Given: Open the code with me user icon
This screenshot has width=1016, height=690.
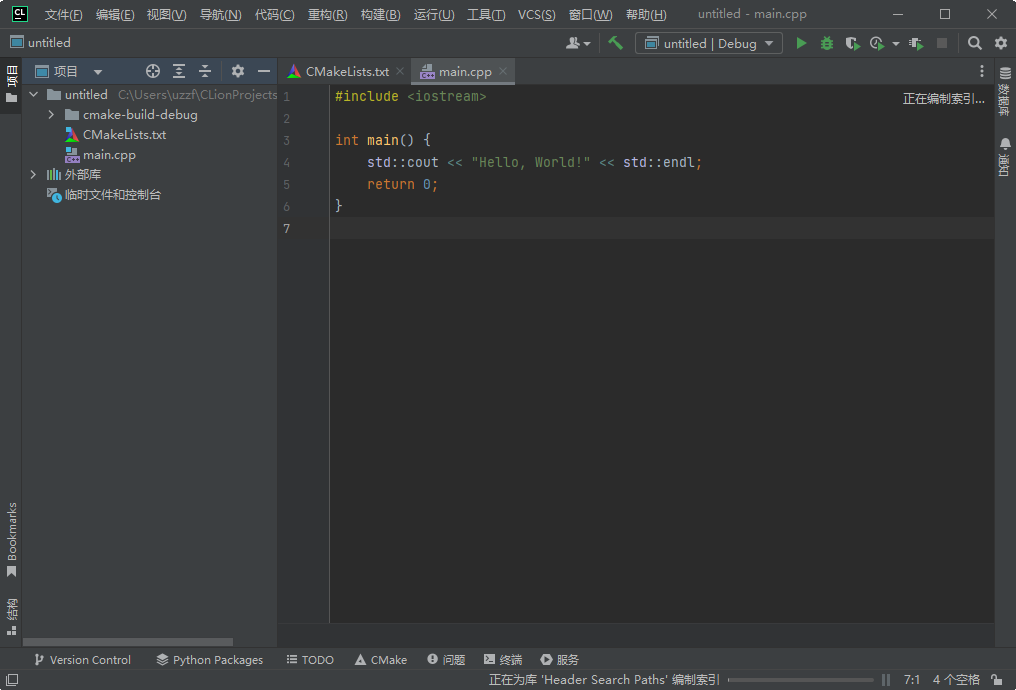Looking at the screenshot, I should 578,43.
